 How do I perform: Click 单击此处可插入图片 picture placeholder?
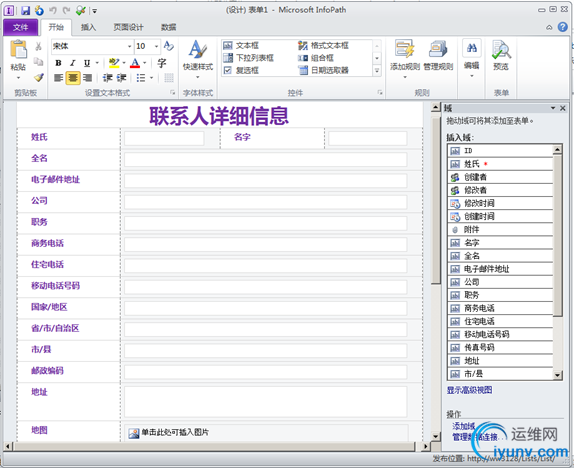click(x=265, y=432)
